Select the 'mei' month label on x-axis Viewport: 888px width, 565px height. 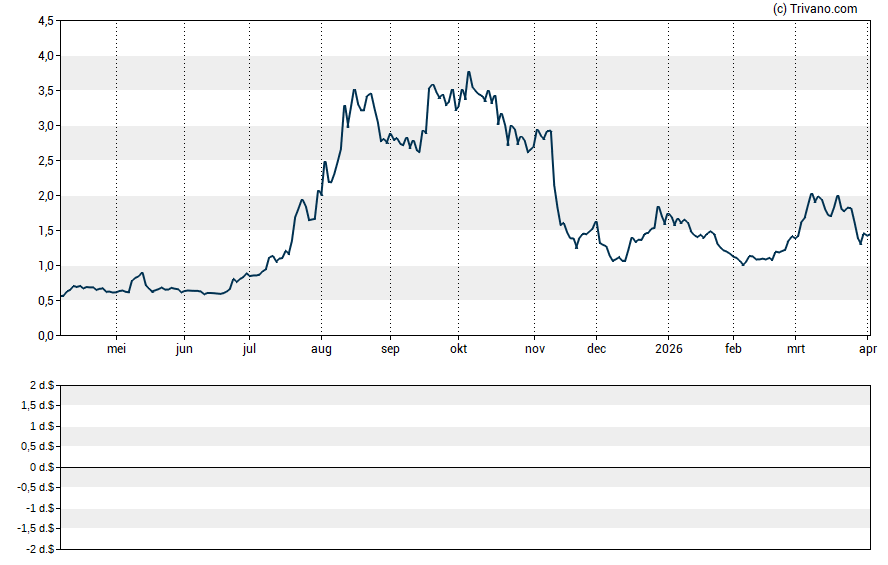(117, 350)
